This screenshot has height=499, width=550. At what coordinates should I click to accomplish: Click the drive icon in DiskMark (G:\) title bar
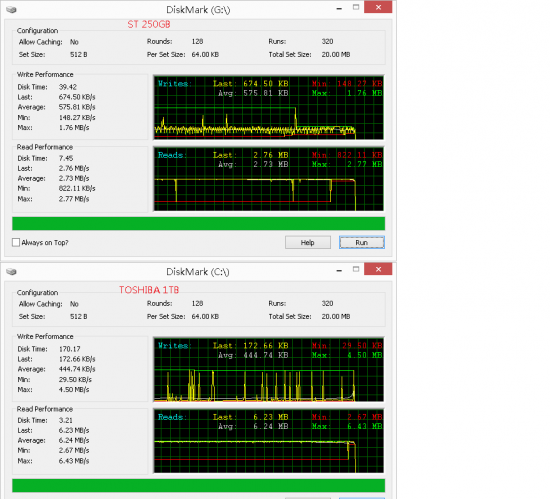click(11, 9)
